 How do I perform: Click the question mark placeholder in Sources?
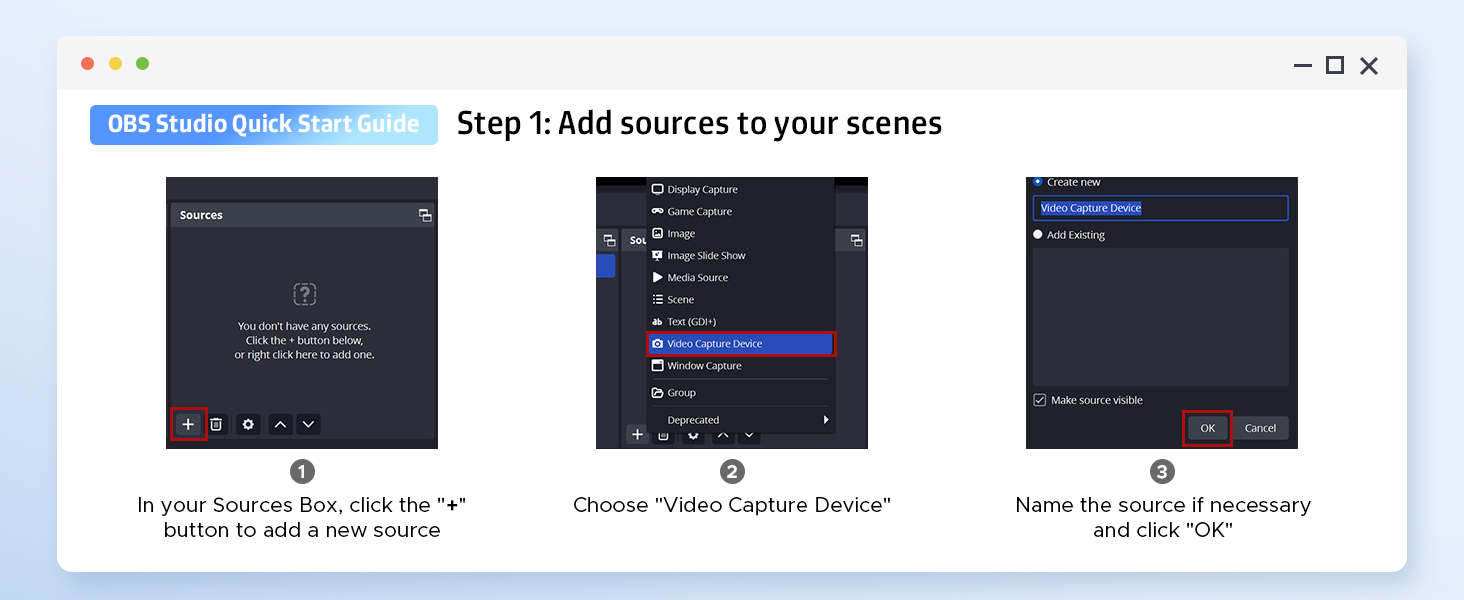pos(303,293)
